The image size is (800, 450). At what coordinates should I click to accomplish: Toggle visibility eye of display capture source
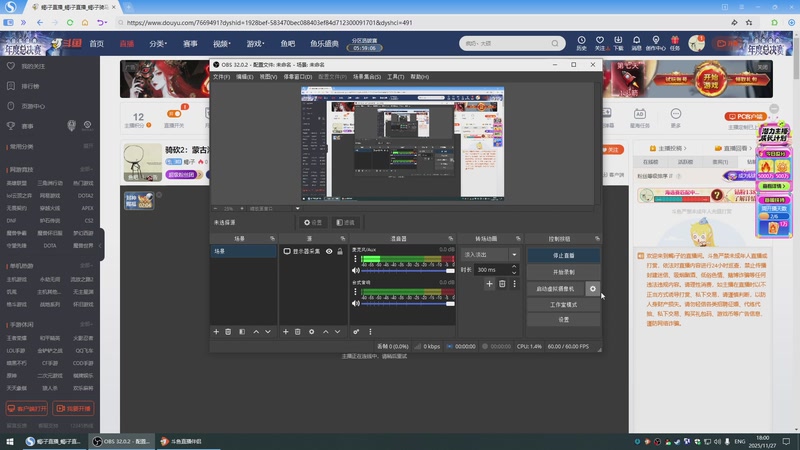(329, 251)
